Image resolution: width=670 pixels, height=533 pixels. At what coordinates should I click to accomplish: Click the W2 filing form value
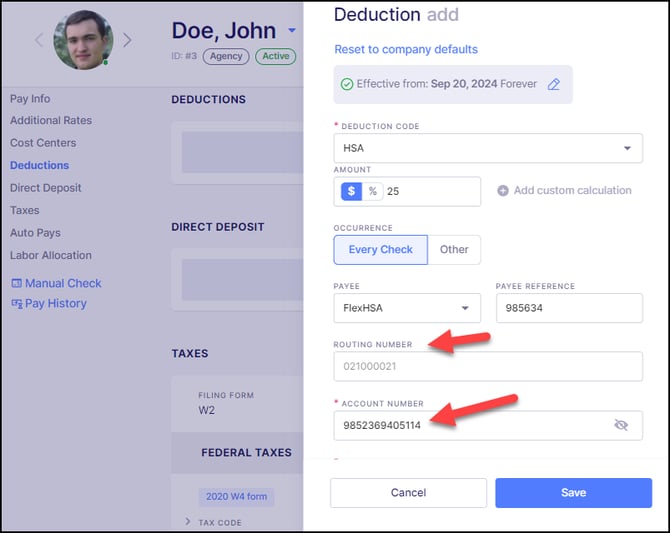click(x=206, y=410)
